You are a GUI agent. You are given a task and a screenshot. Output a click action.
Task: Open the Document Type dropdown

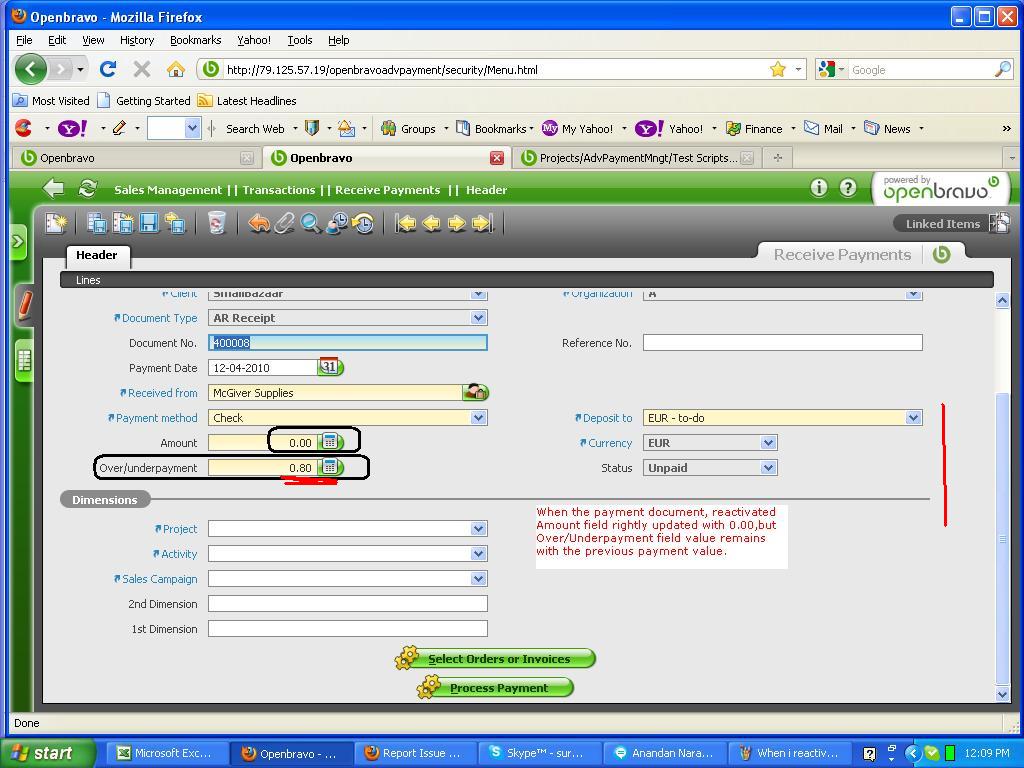click(479, 317)
